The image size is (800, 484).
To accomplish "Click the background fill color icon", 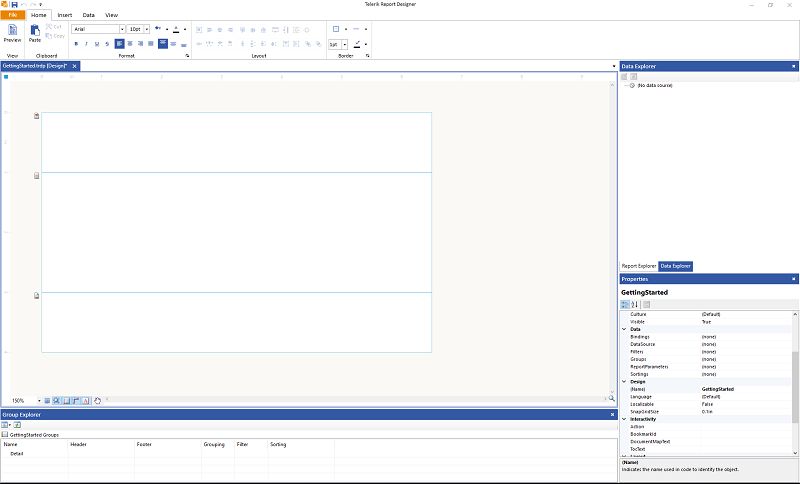I will [158, 29].
